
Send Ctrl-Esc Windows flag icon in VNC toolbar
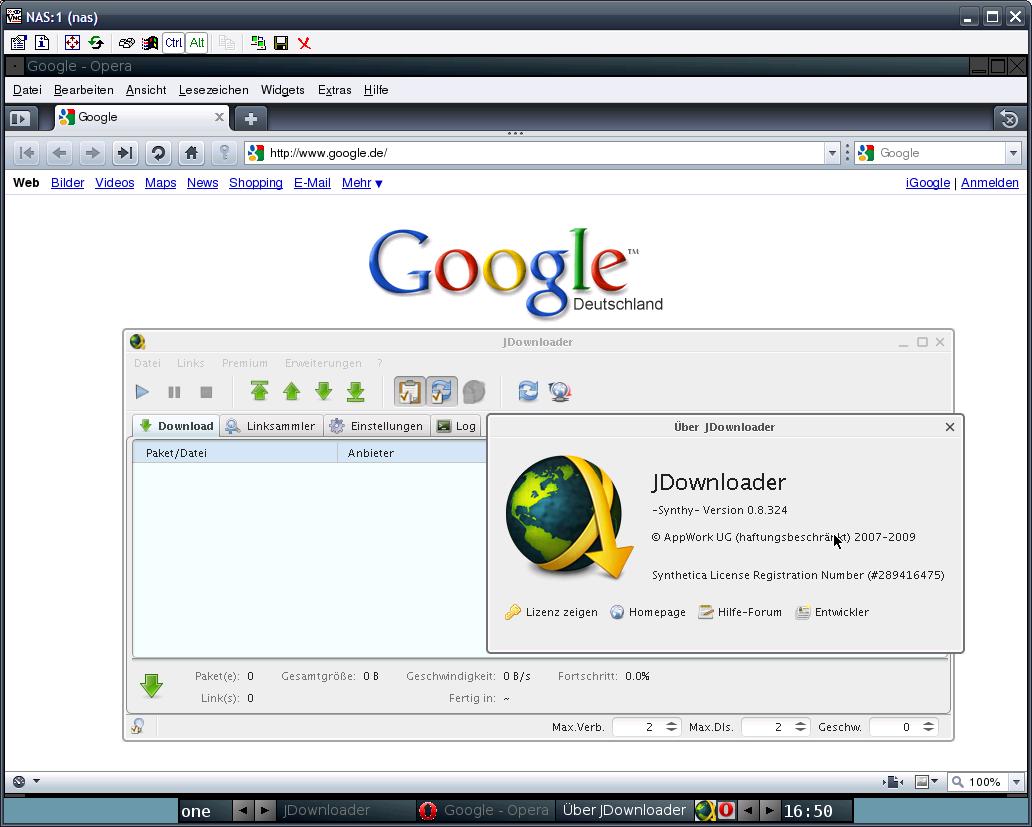150,43
